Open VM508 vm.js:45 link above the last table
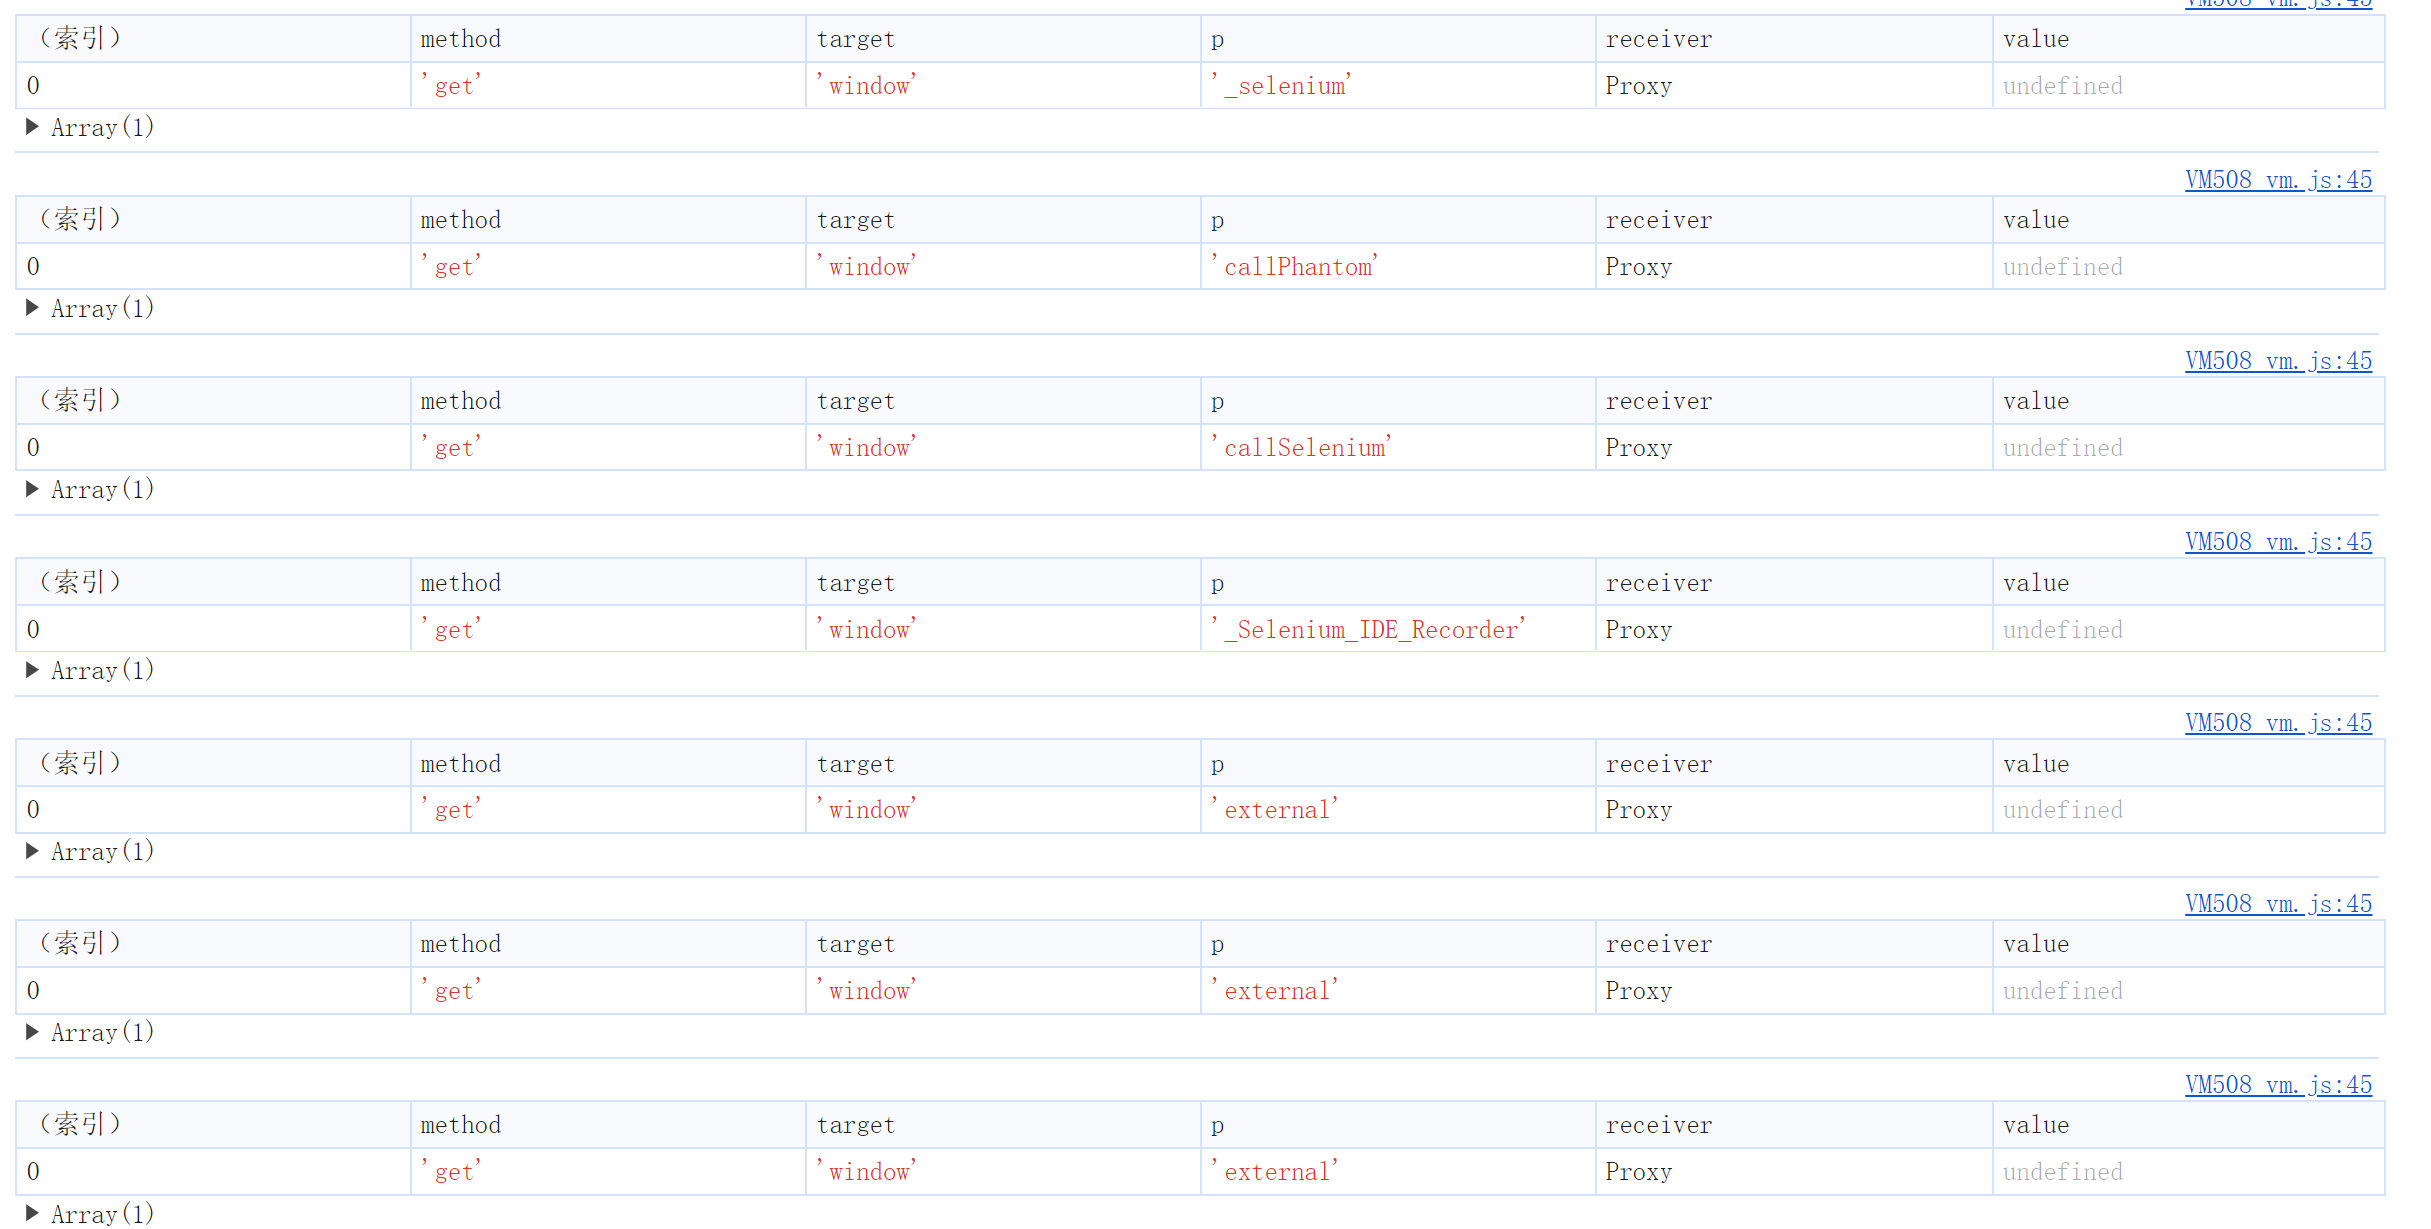2431x1229 pixels. click(x=2277, y=1085)
